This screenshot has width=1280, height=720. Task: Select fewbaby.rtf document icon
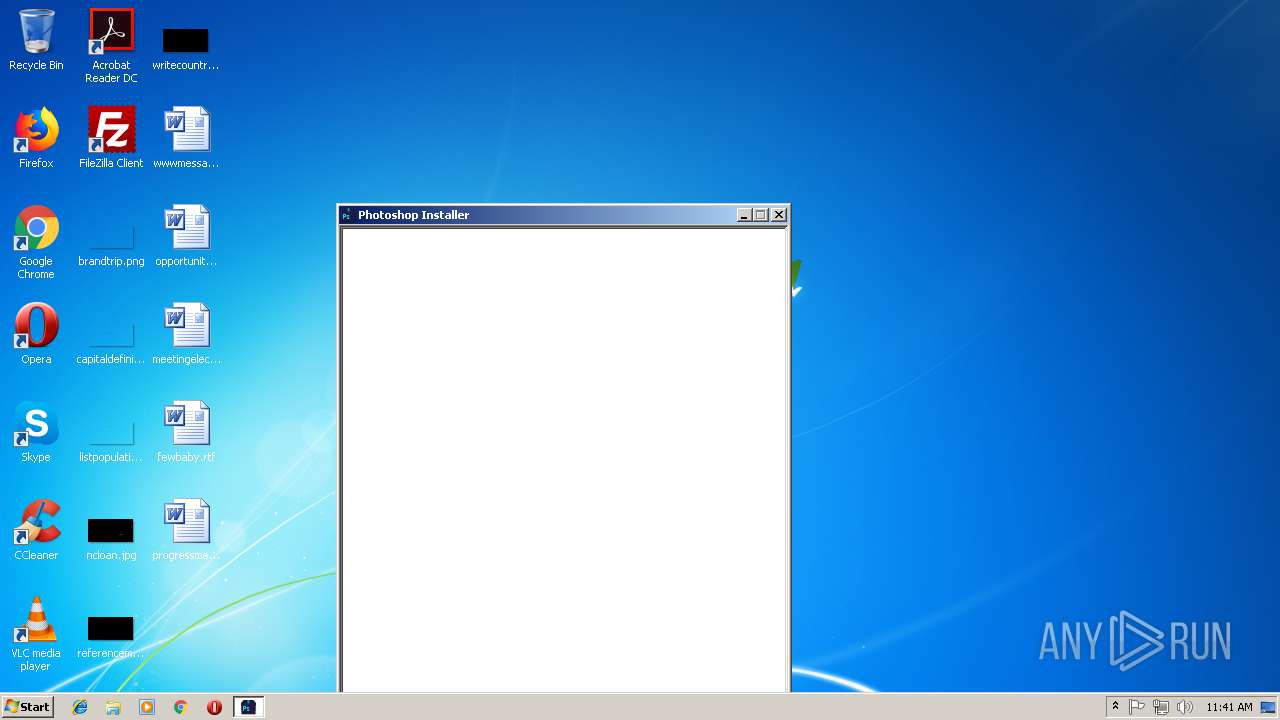[x=186, y=432]
